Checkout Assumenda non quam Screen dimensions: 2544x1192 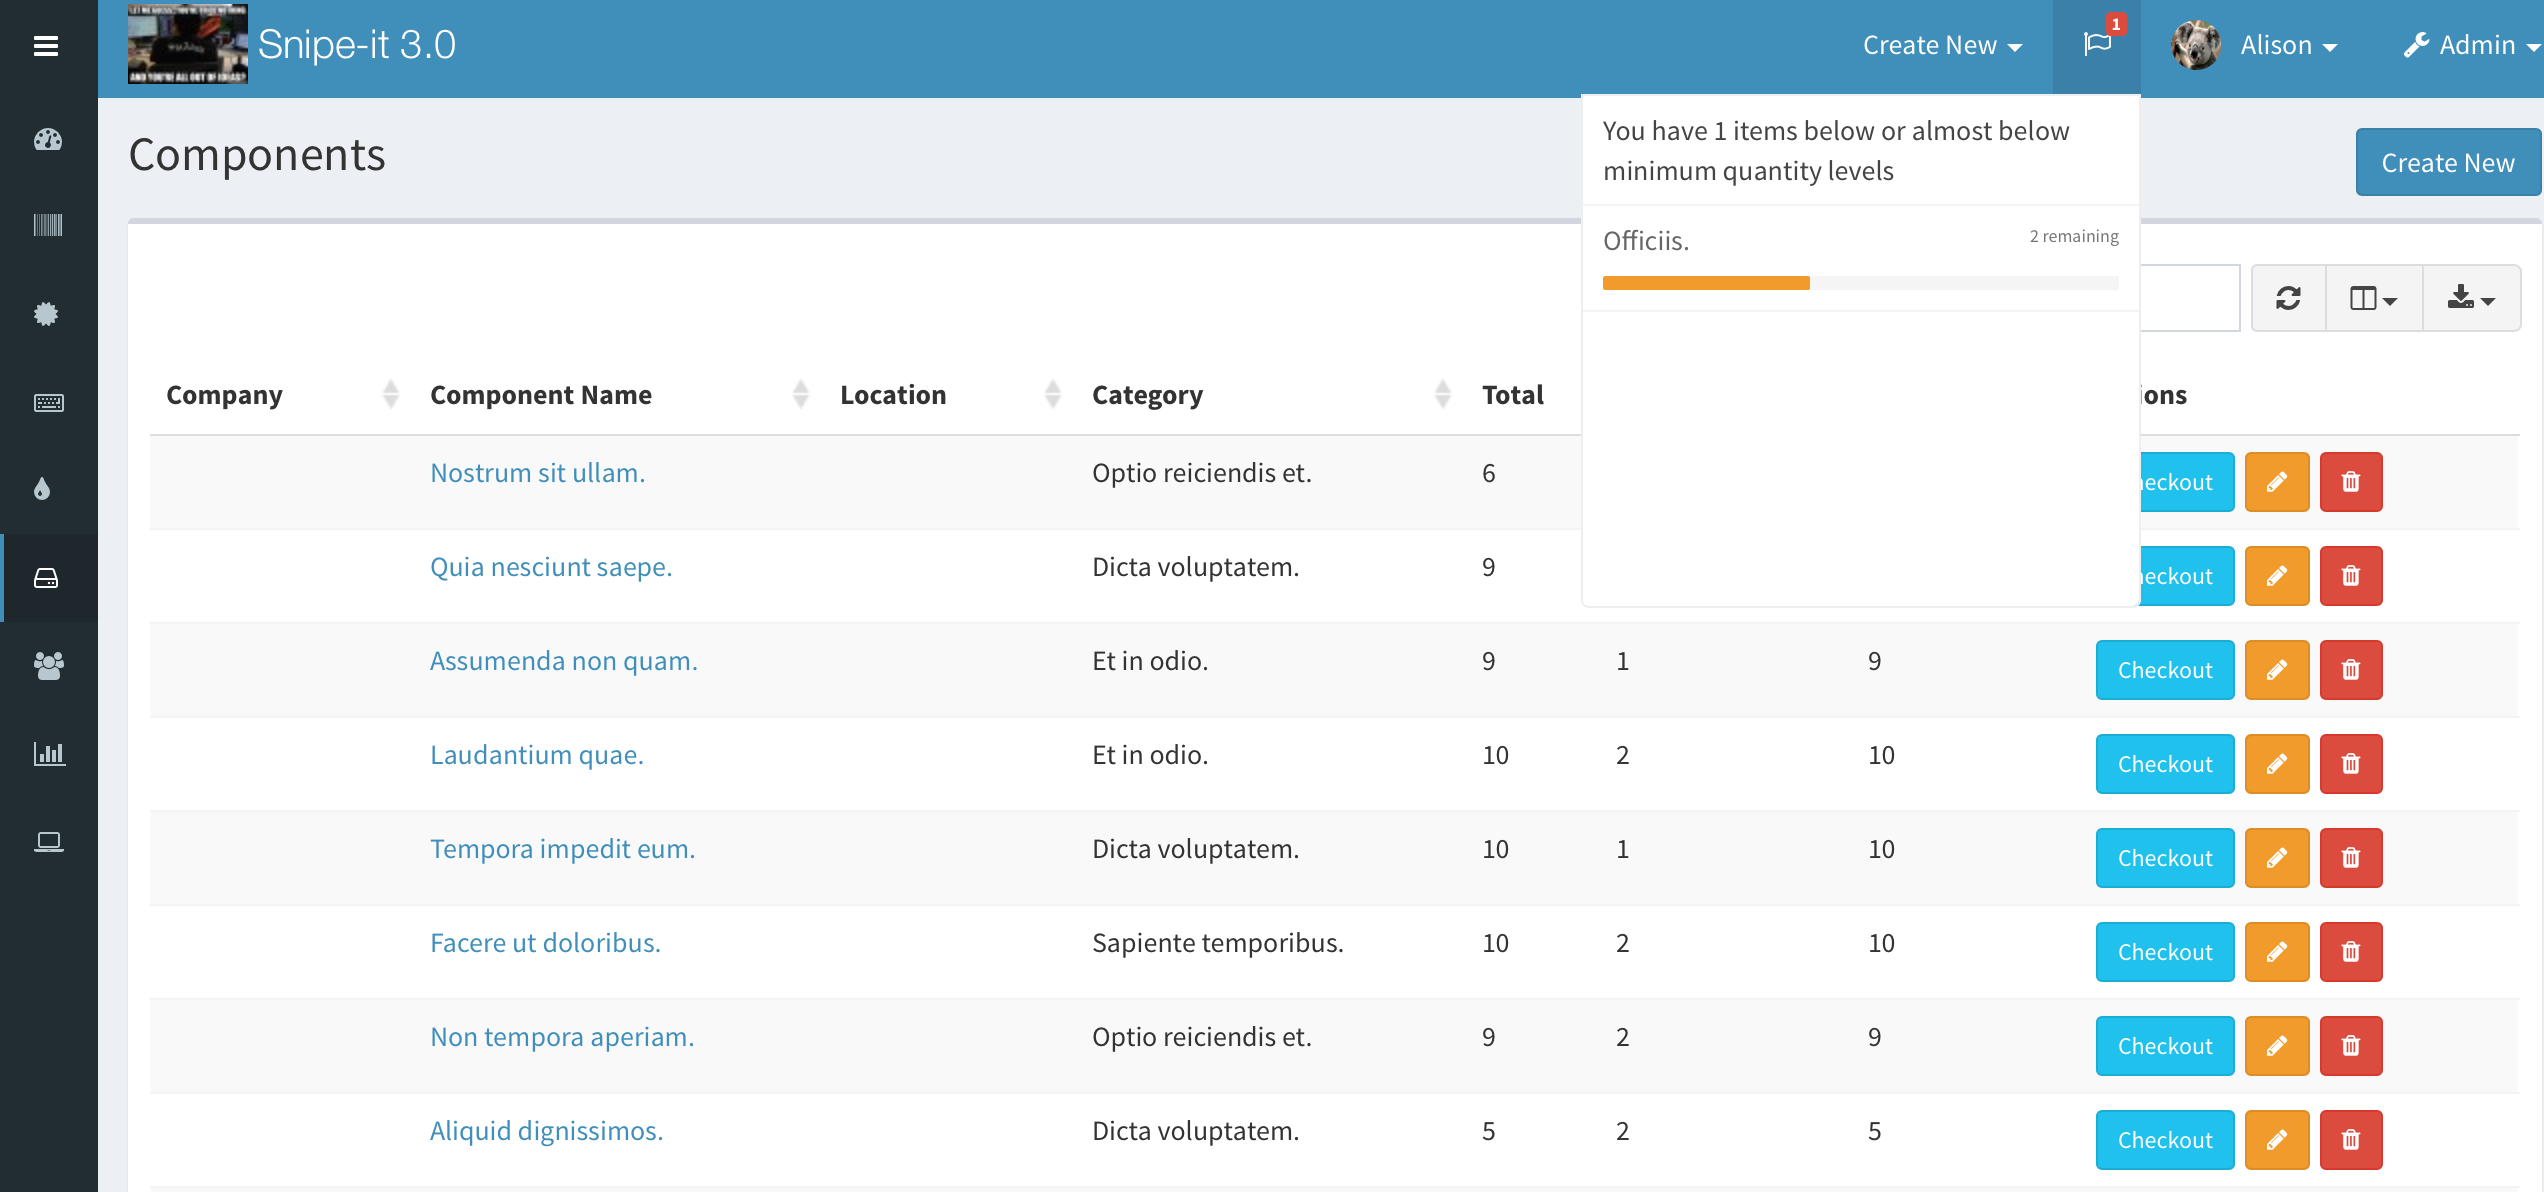click(x=2165, y=670)
